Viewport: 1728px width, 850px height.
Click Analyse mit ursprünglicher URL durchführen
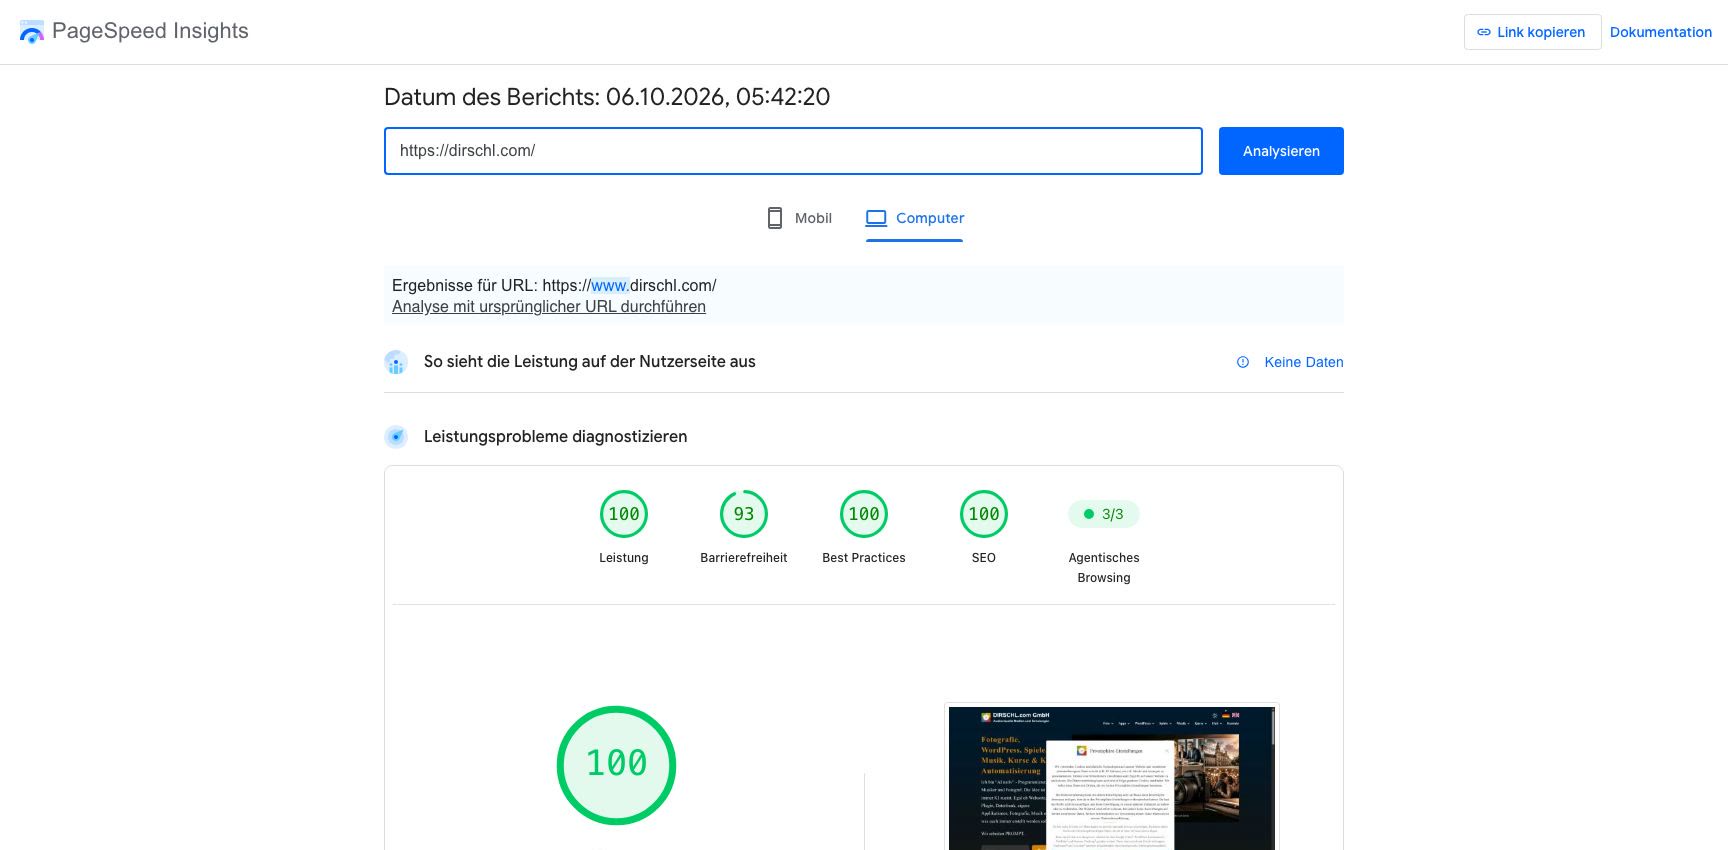549,307
